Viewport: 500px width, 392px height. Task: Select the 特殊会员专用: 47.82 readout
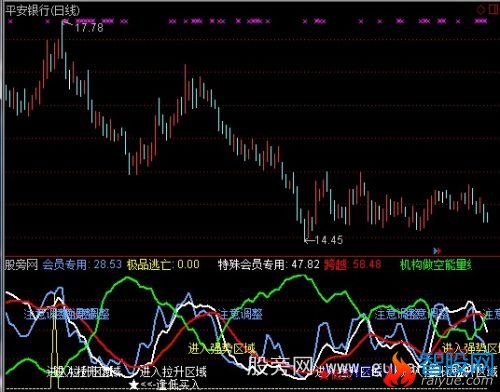(269, 265)
